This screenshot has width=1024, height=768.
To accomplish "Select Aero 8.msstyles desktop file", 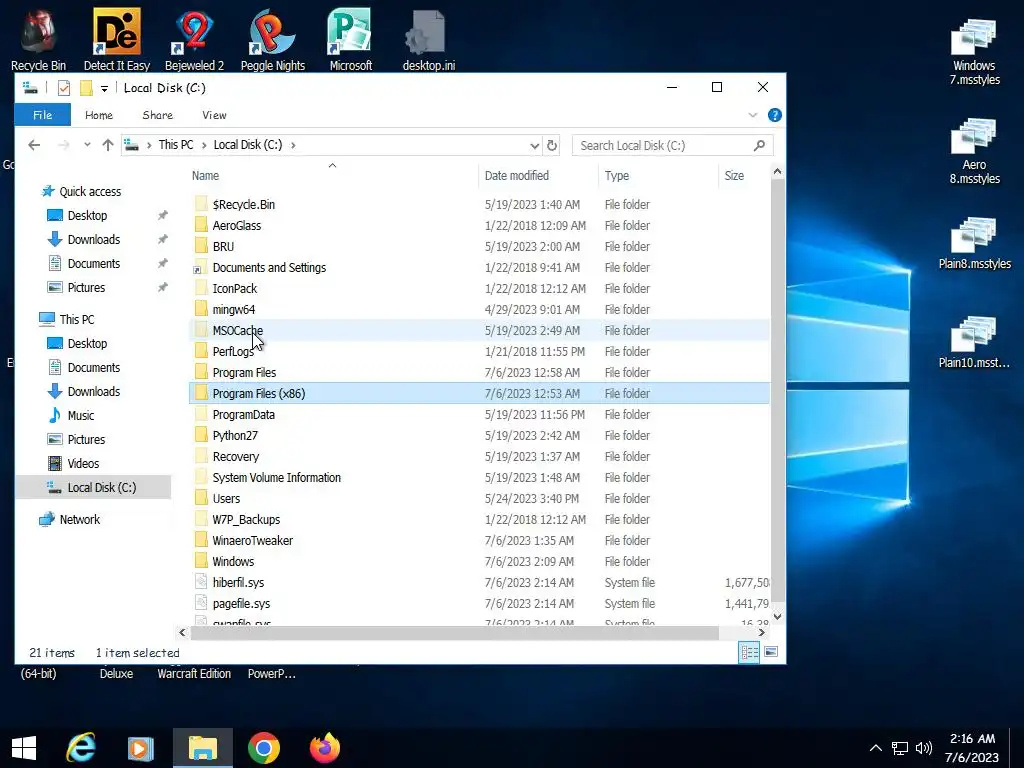I will pos(974,150).
